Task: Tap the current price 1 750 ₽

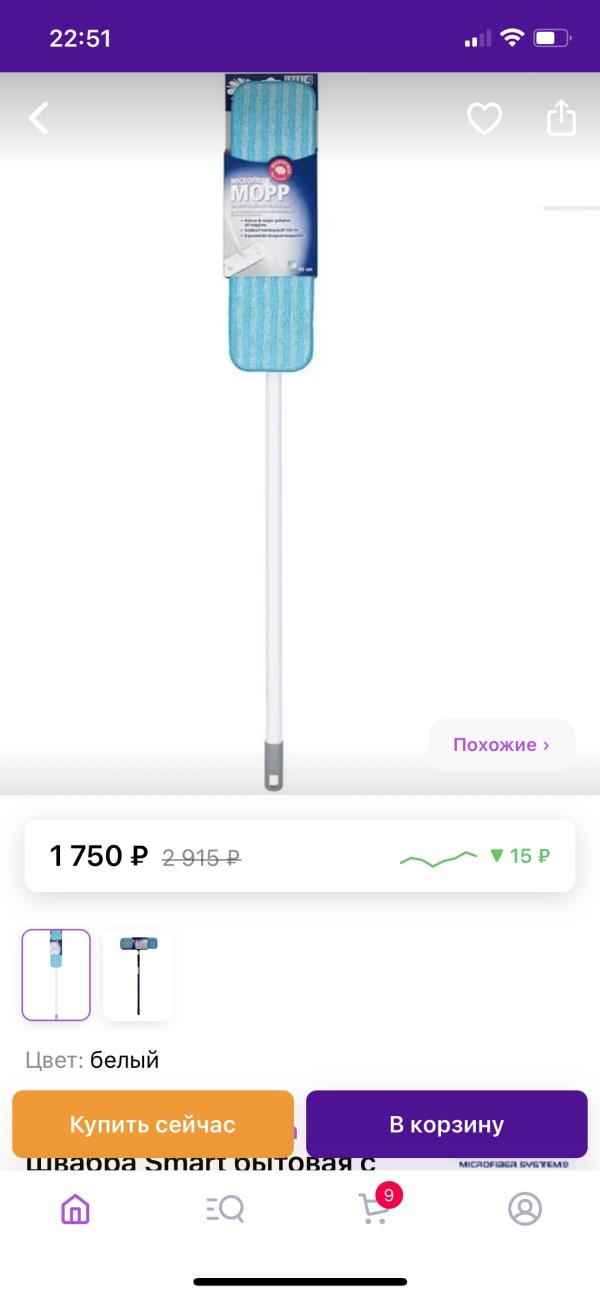Action: click(x=99, y=856)
